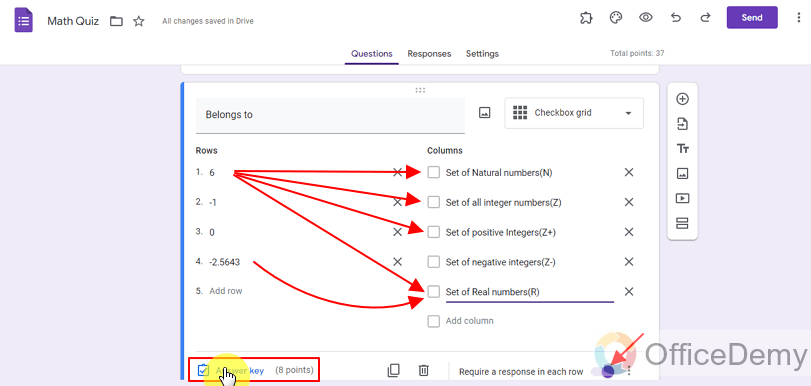Click the Send button
Image resolution: width=811 pixels, height=386 pixels.
point(752,18)
